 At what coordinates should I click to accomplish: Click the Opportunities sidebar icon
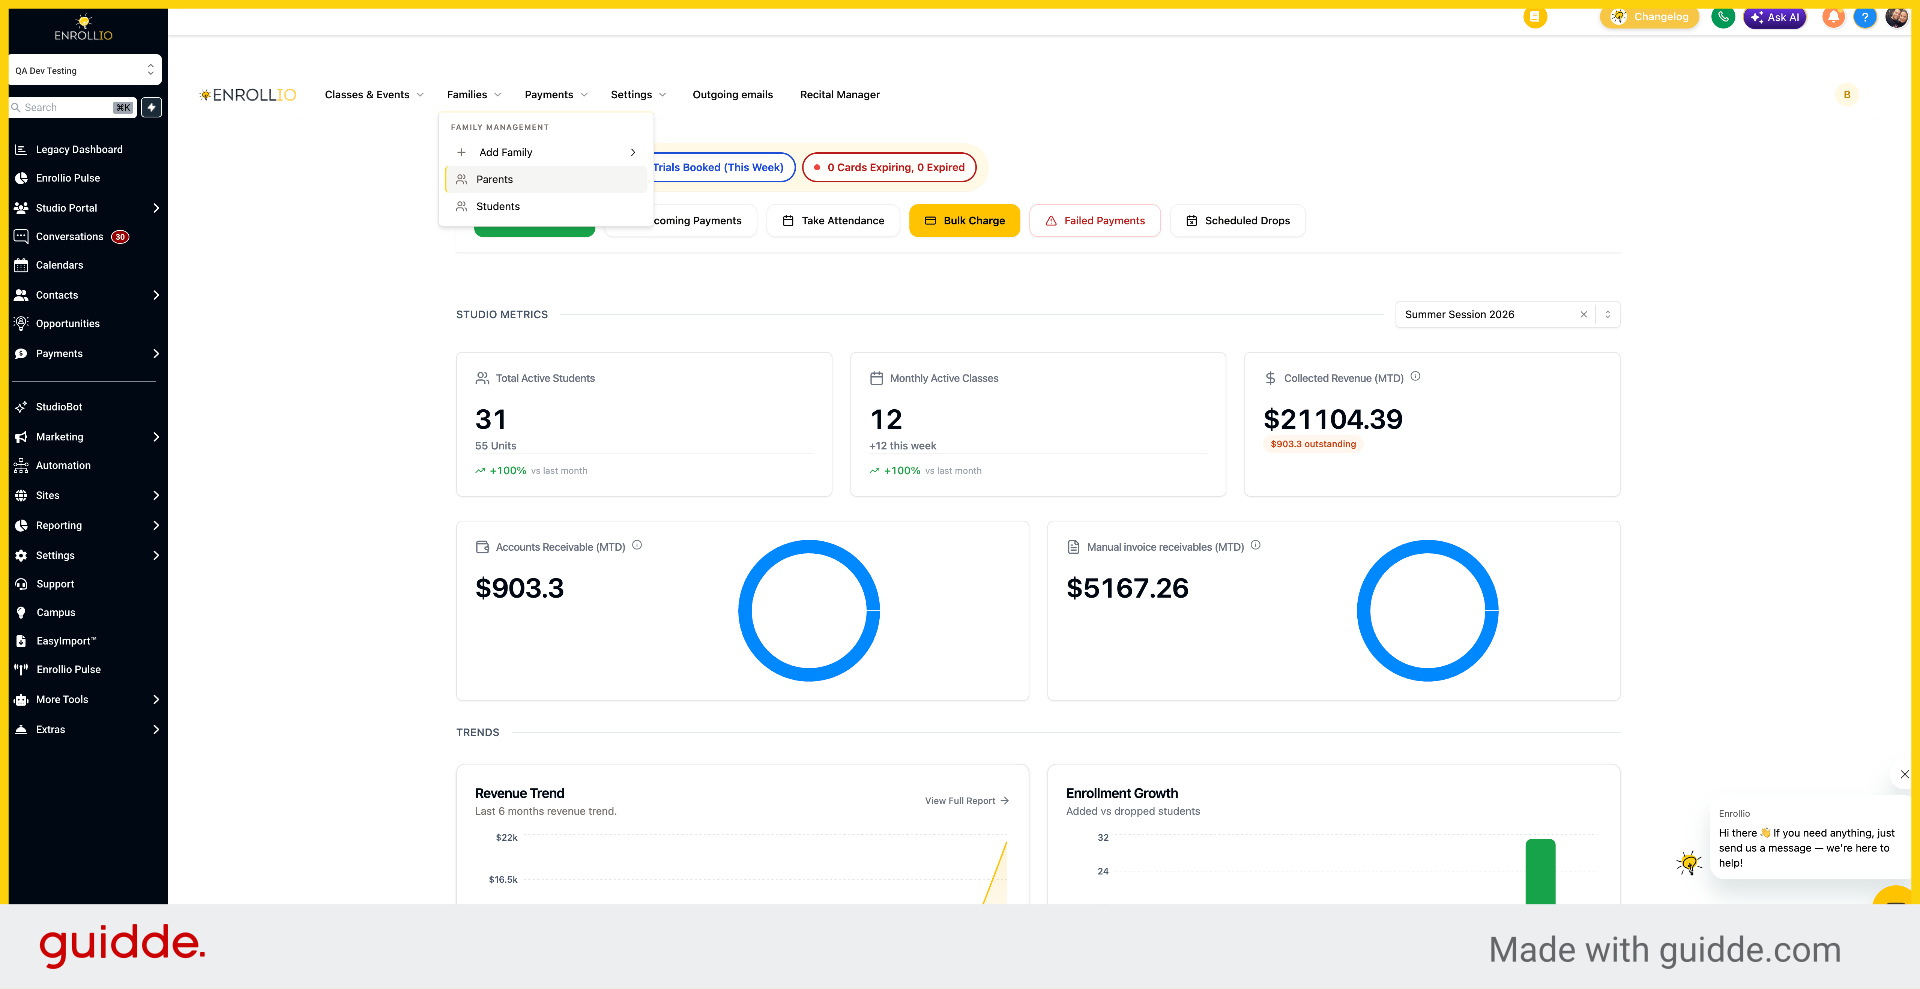(x=21, y=324)
